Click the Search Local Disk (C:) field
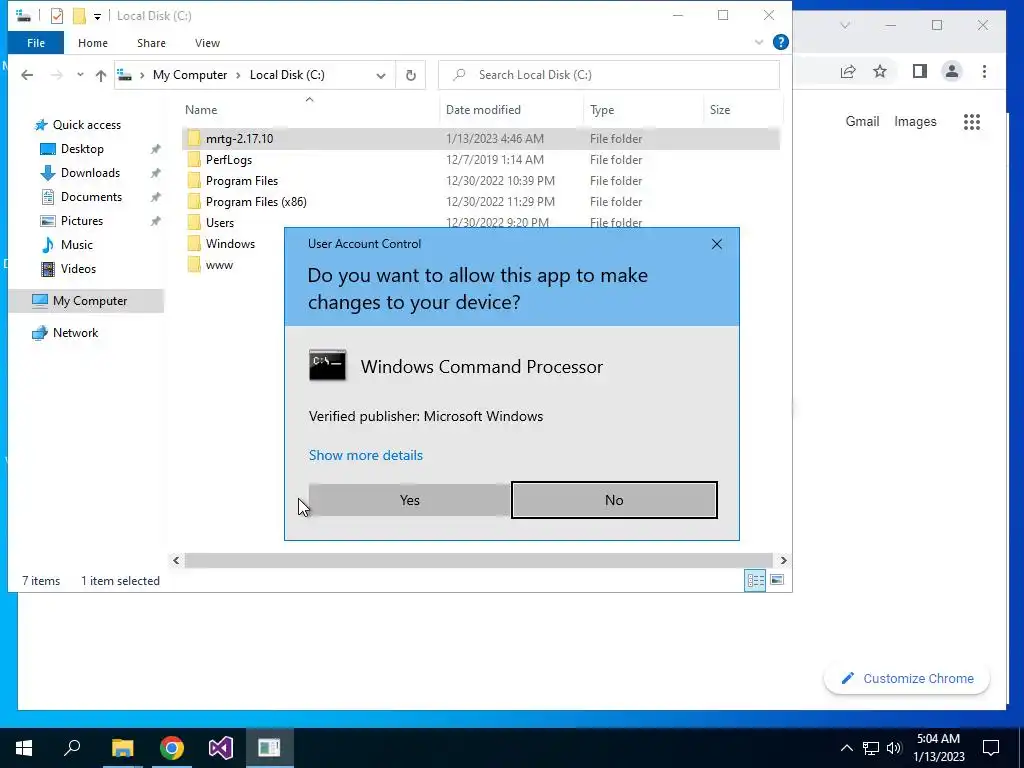Screen dimensions: 1024x768 coord(609,75)
